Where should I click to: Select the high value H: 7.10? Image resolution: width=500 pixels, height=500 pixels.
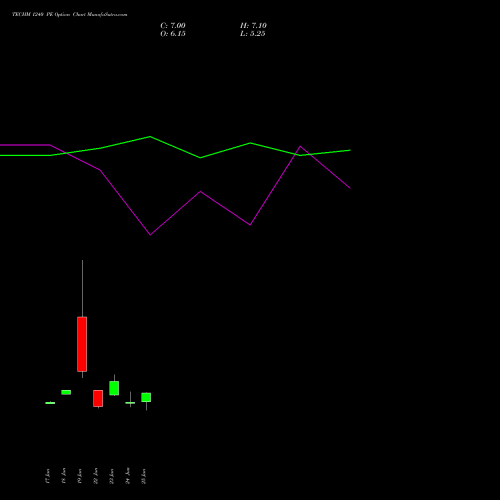coord(253,26)
